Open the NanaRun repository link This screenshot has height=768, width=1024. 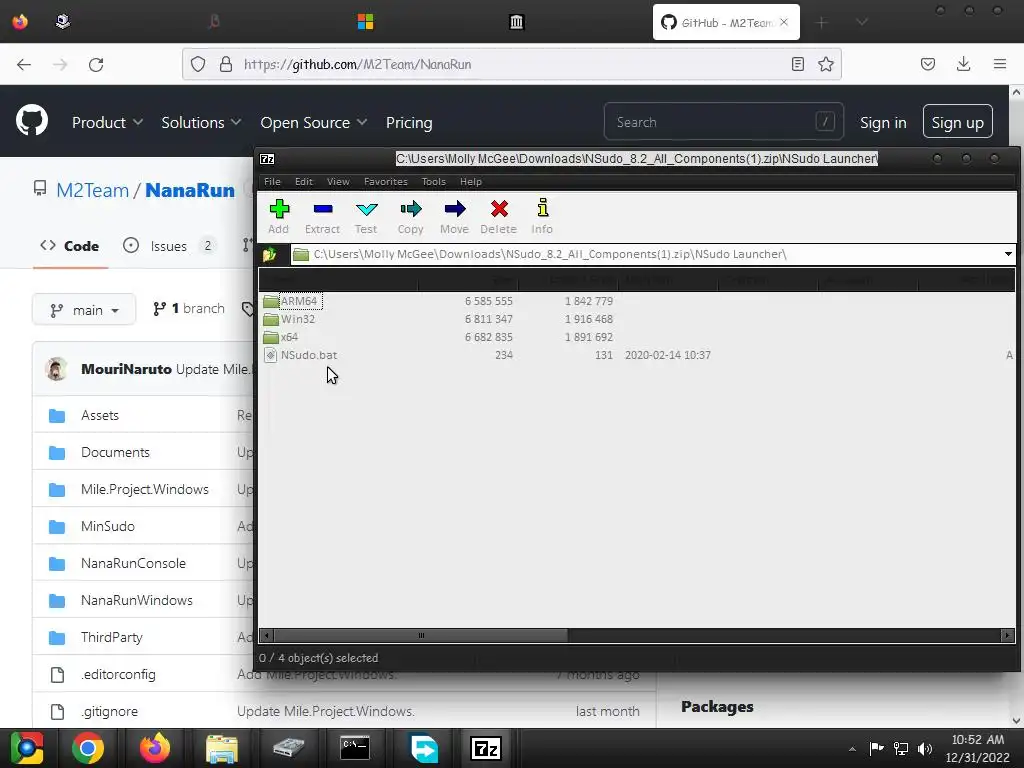click(x=189, y=190)
